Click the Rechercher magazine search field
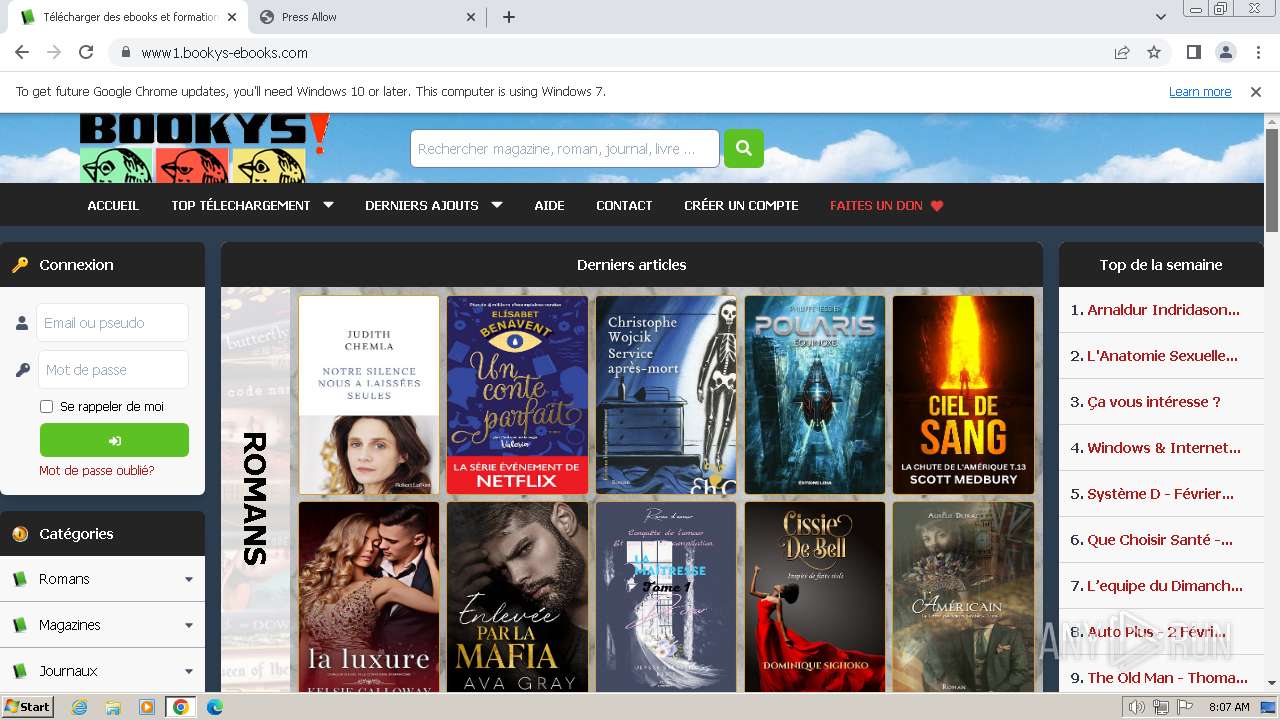 coord(565,148)
